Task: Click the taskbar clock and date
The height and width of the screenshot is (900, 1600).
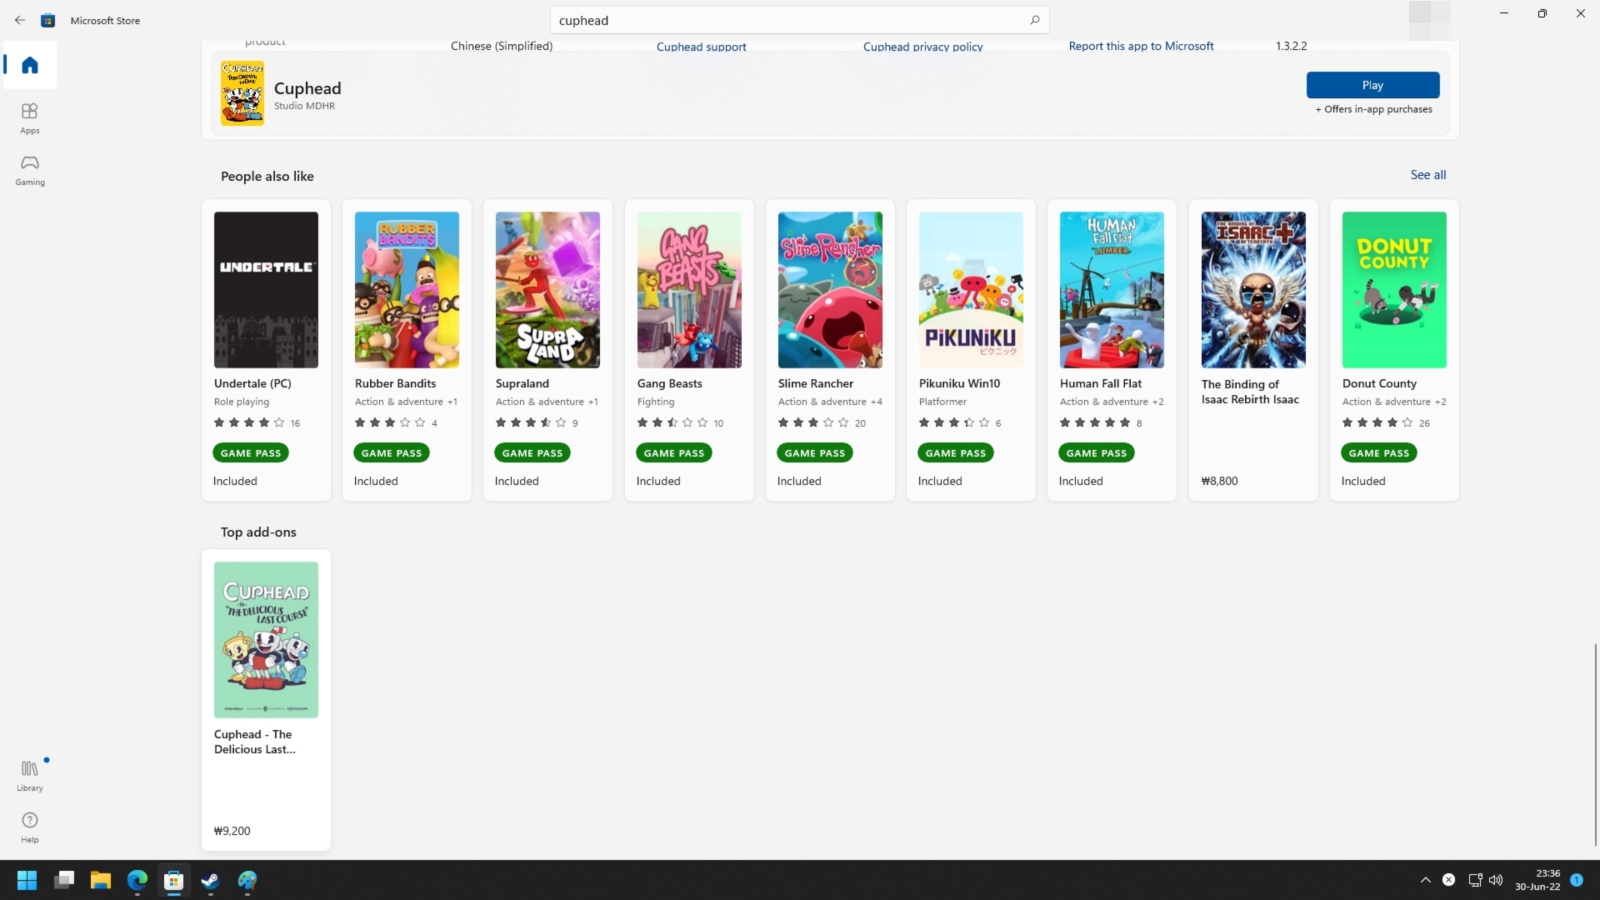Action: click(x=1538, y=880)
